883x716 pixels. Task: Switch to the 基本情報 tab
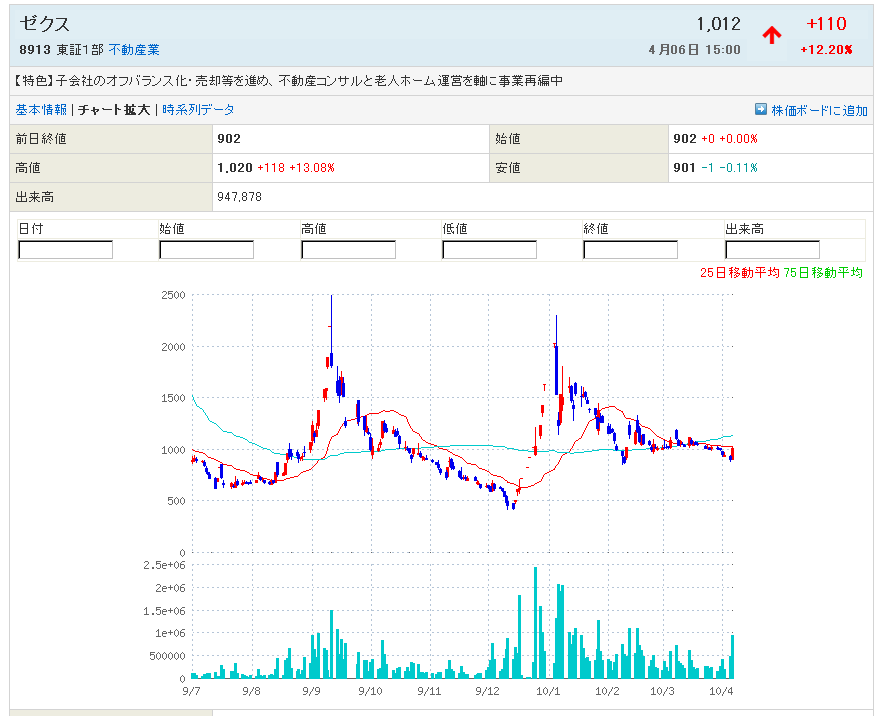41,110
